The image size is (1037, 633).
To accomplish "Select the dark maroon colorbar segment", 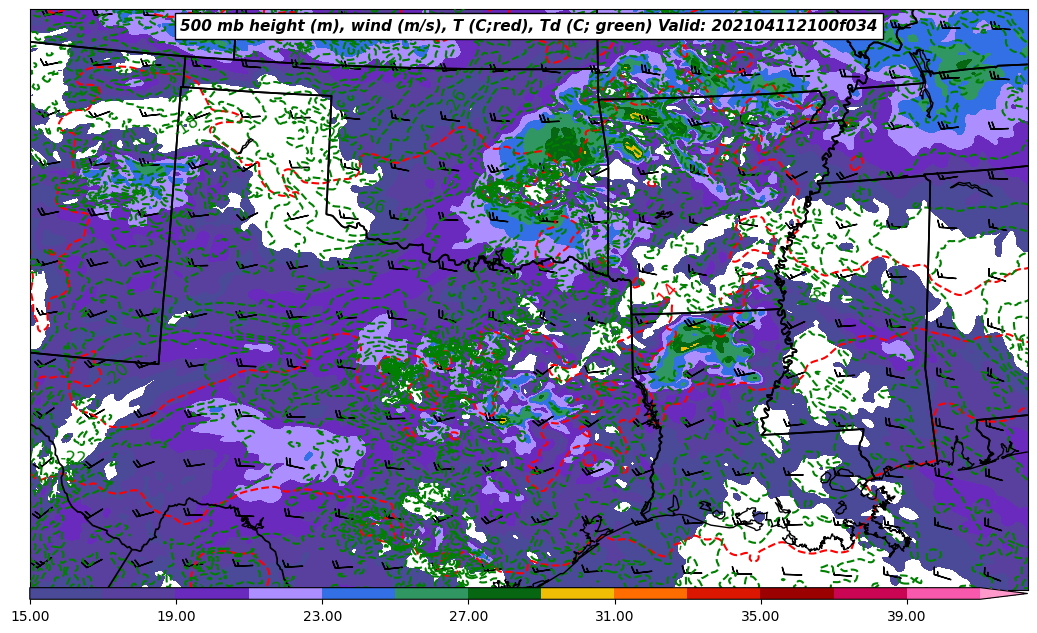I will (796, 593).
